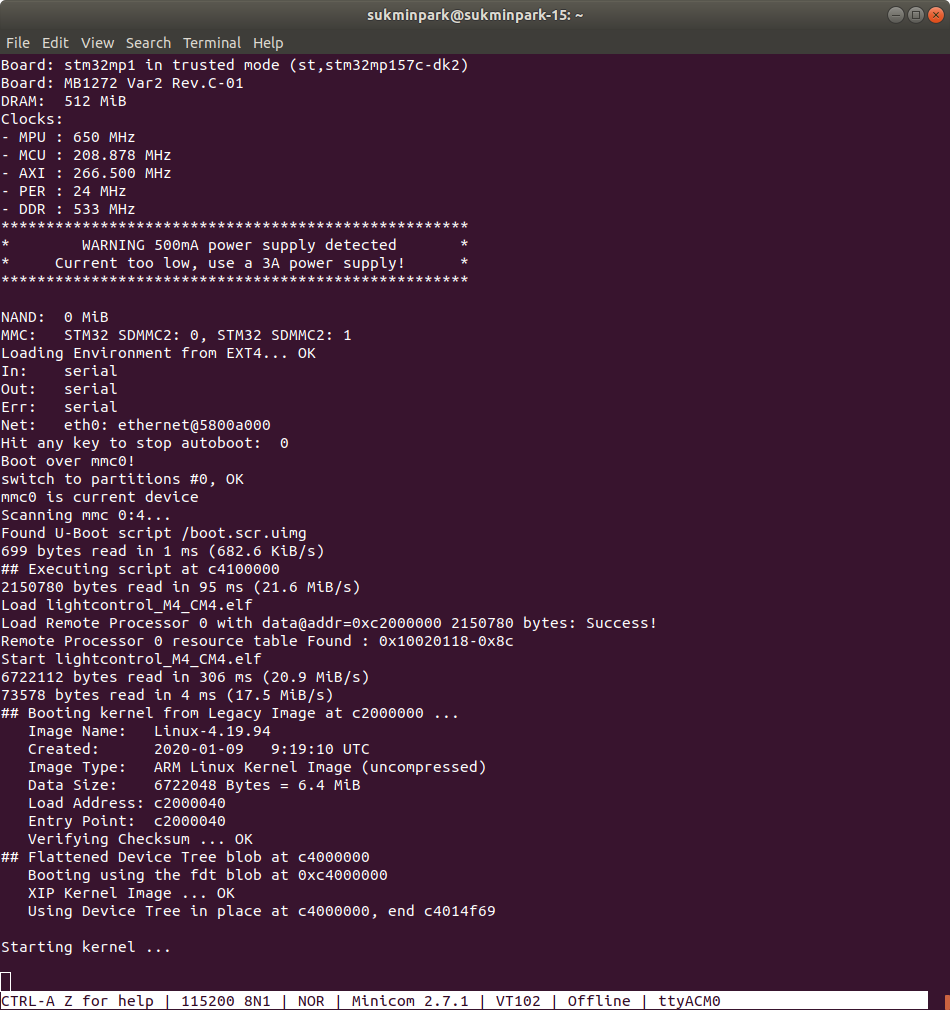Click the terminal cursor block at bottom

6,982
